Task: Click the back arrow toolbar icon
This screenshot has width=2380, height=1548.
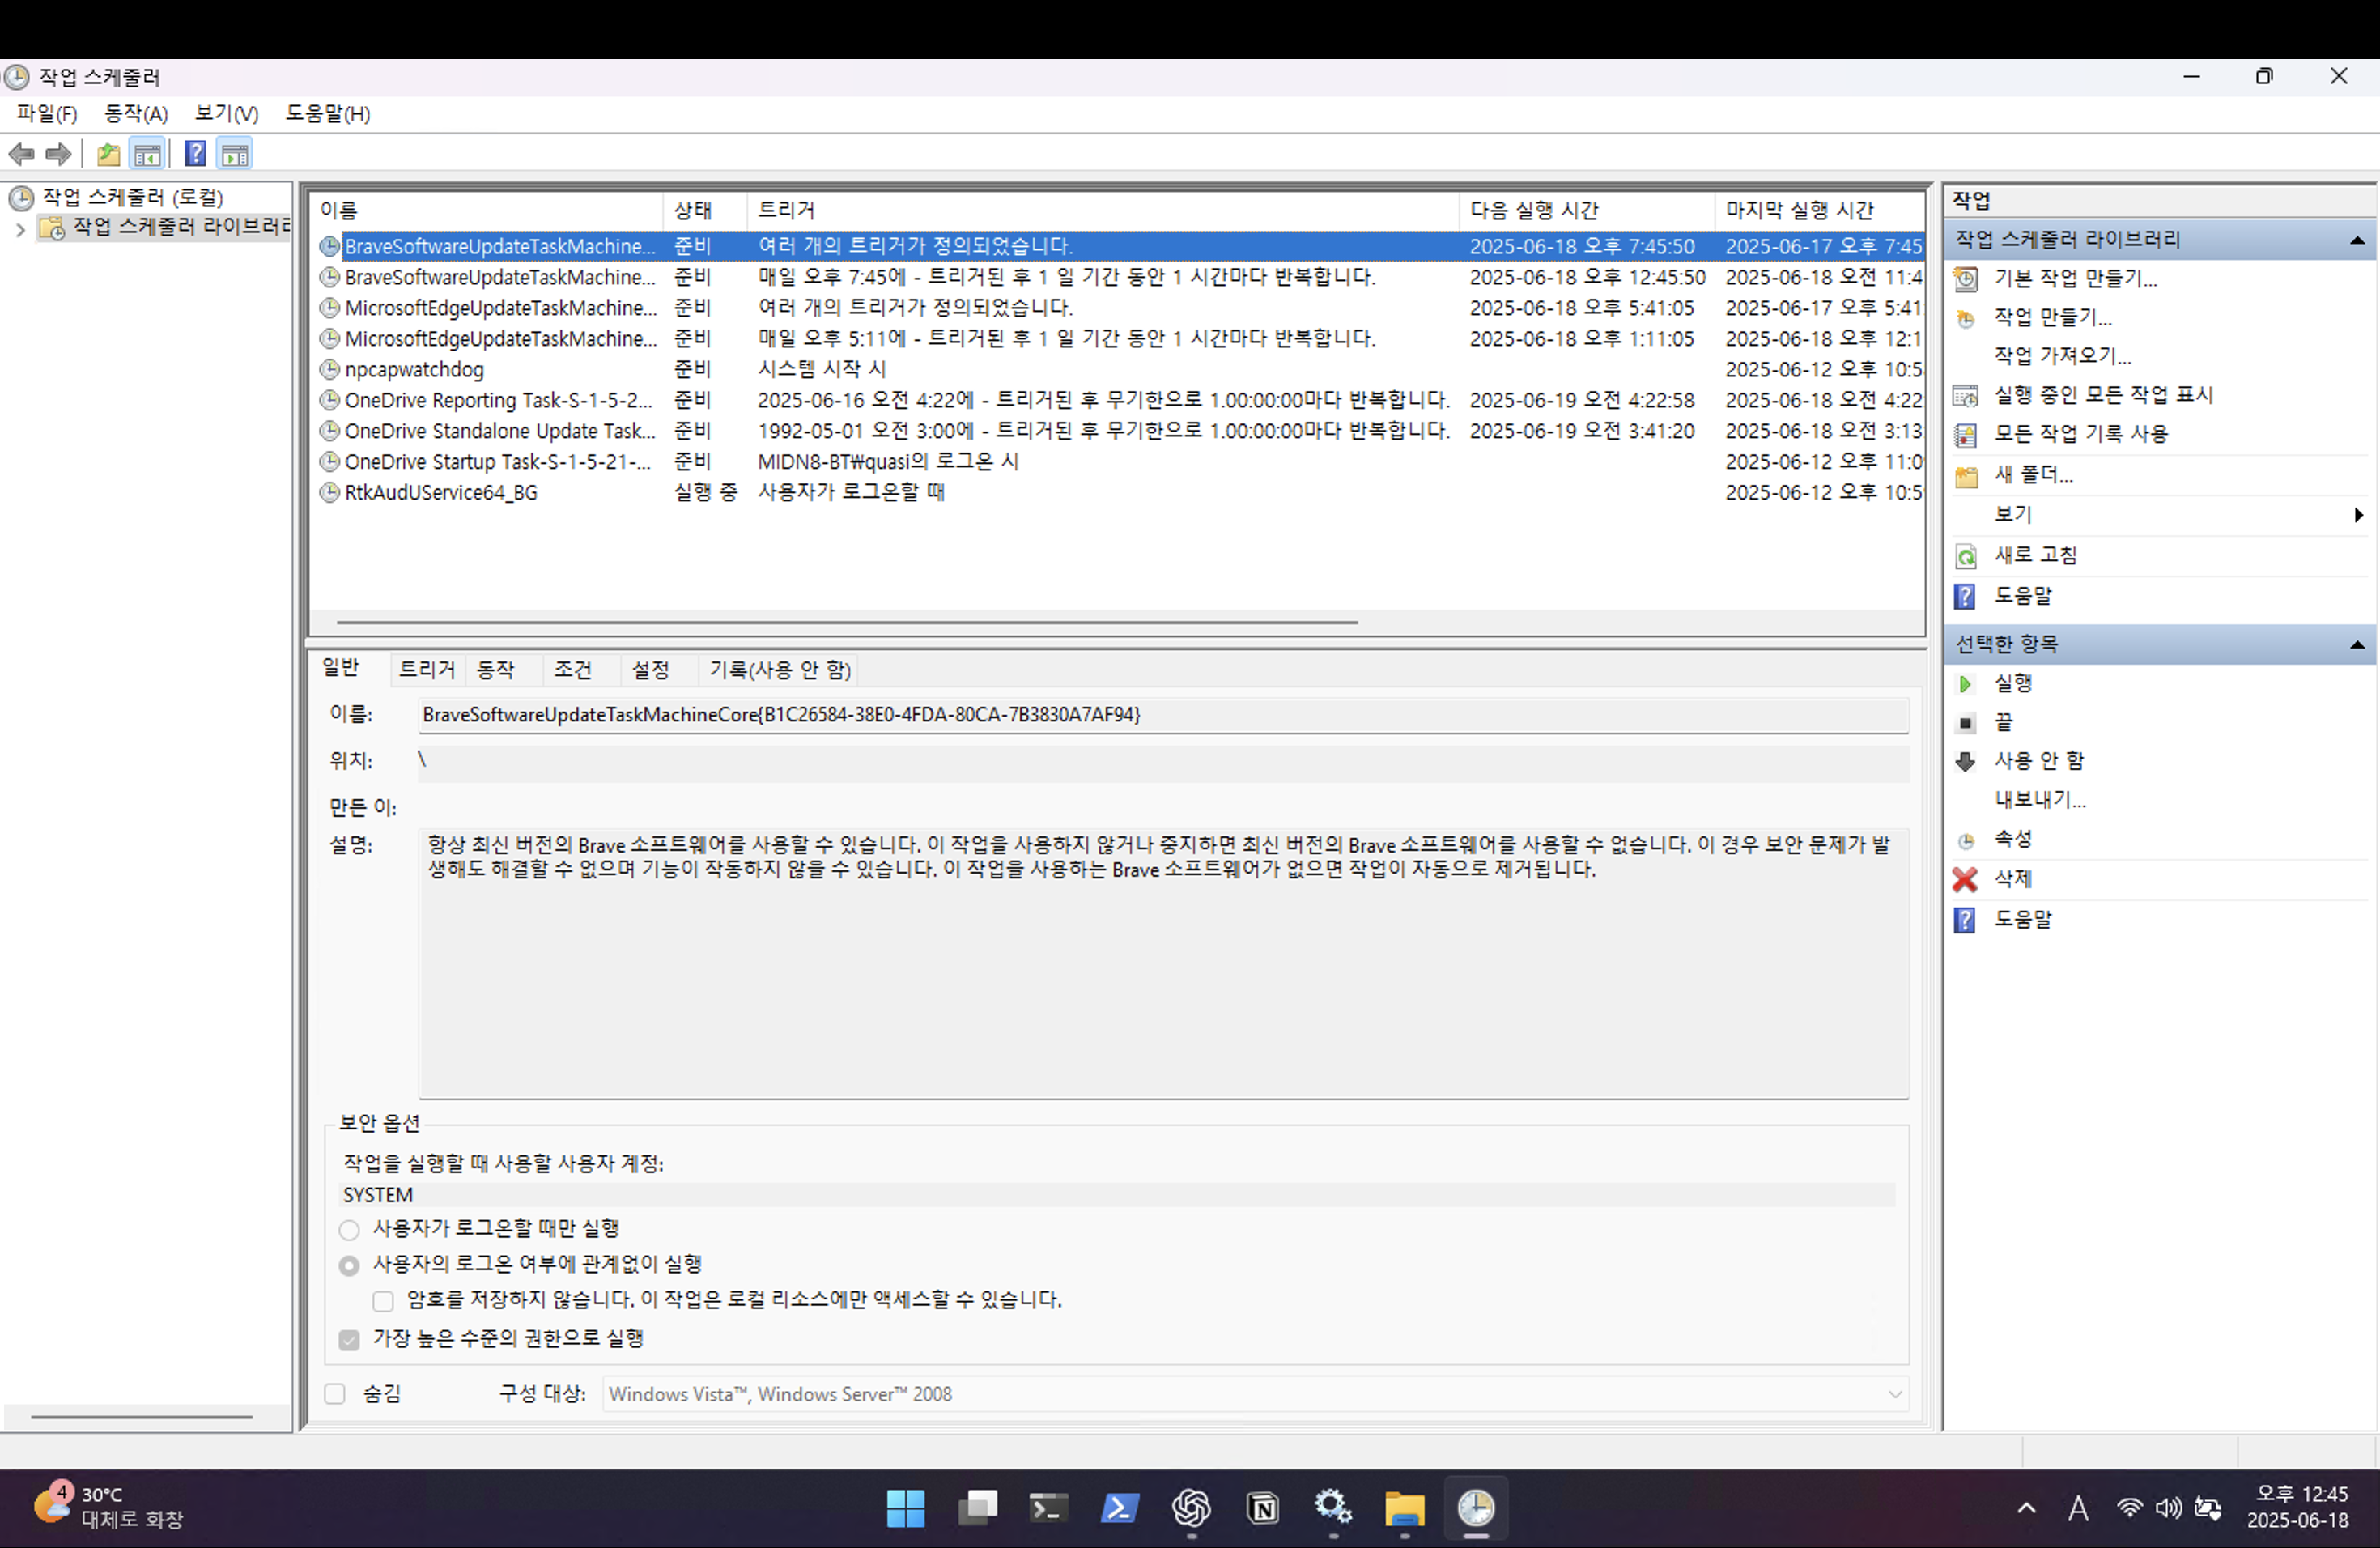Action: 21,154
